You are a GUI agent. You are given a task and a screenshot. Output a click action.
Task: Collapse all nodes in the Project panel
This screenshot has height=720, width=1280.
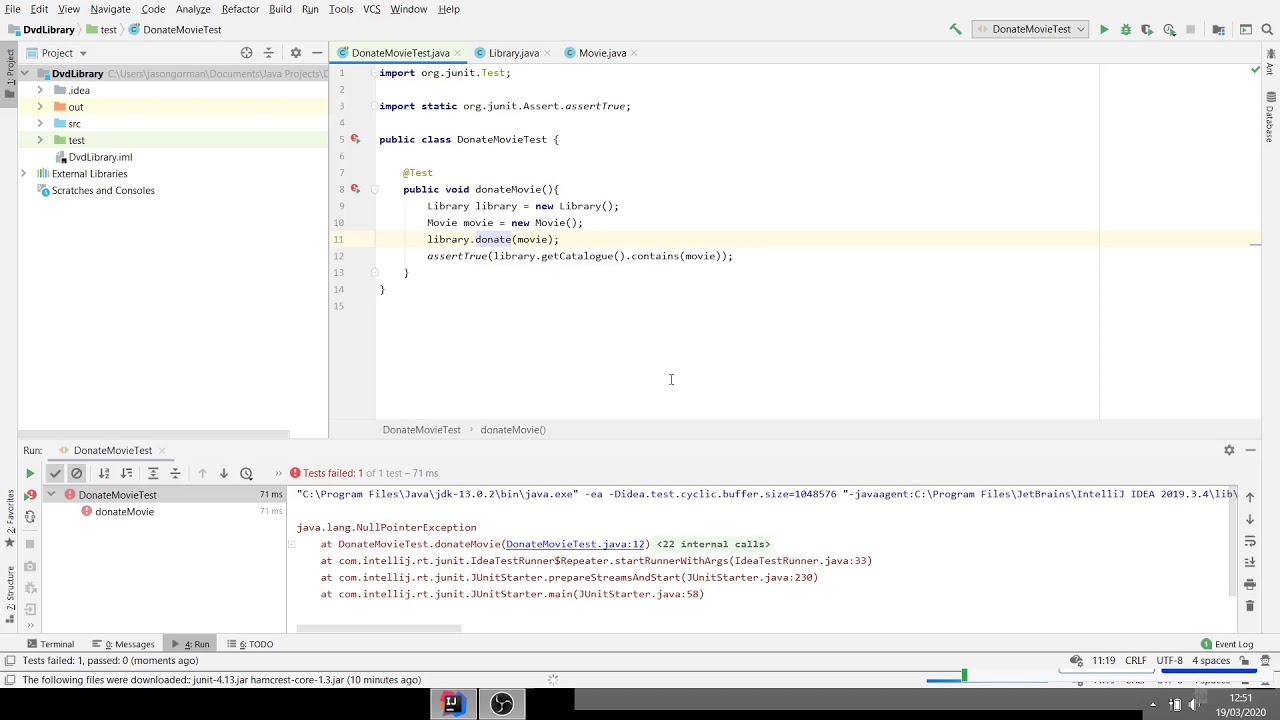(x=268, y=53)
